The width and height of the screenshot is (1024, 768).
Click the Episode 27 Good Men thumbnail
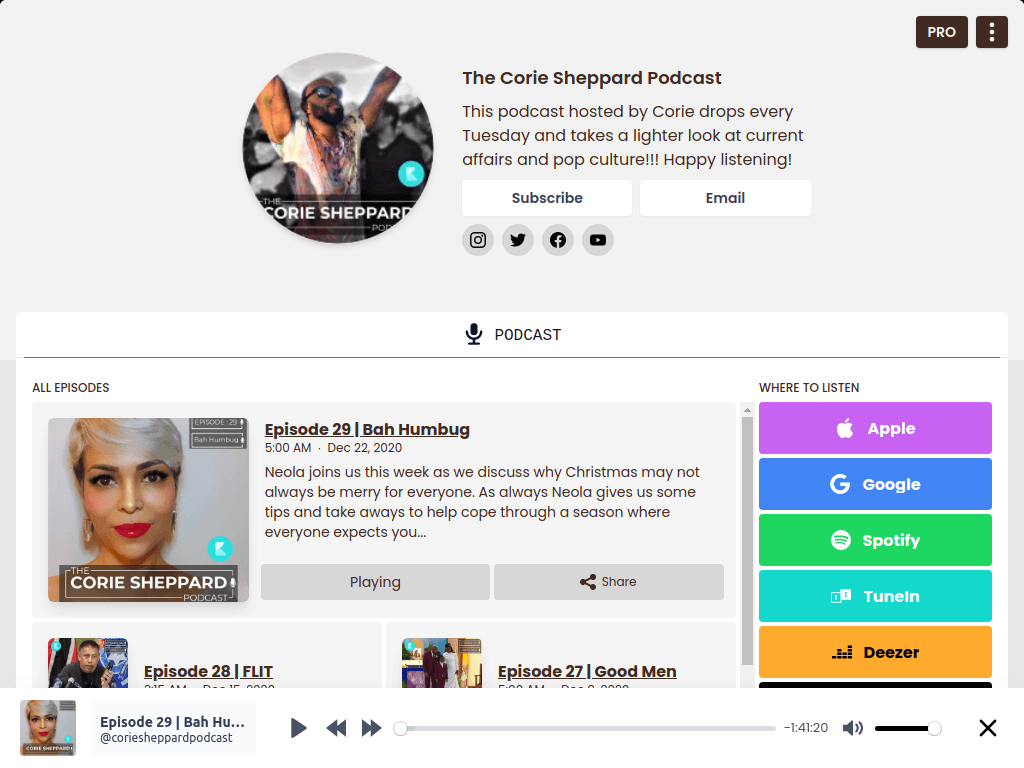[442, 663]
